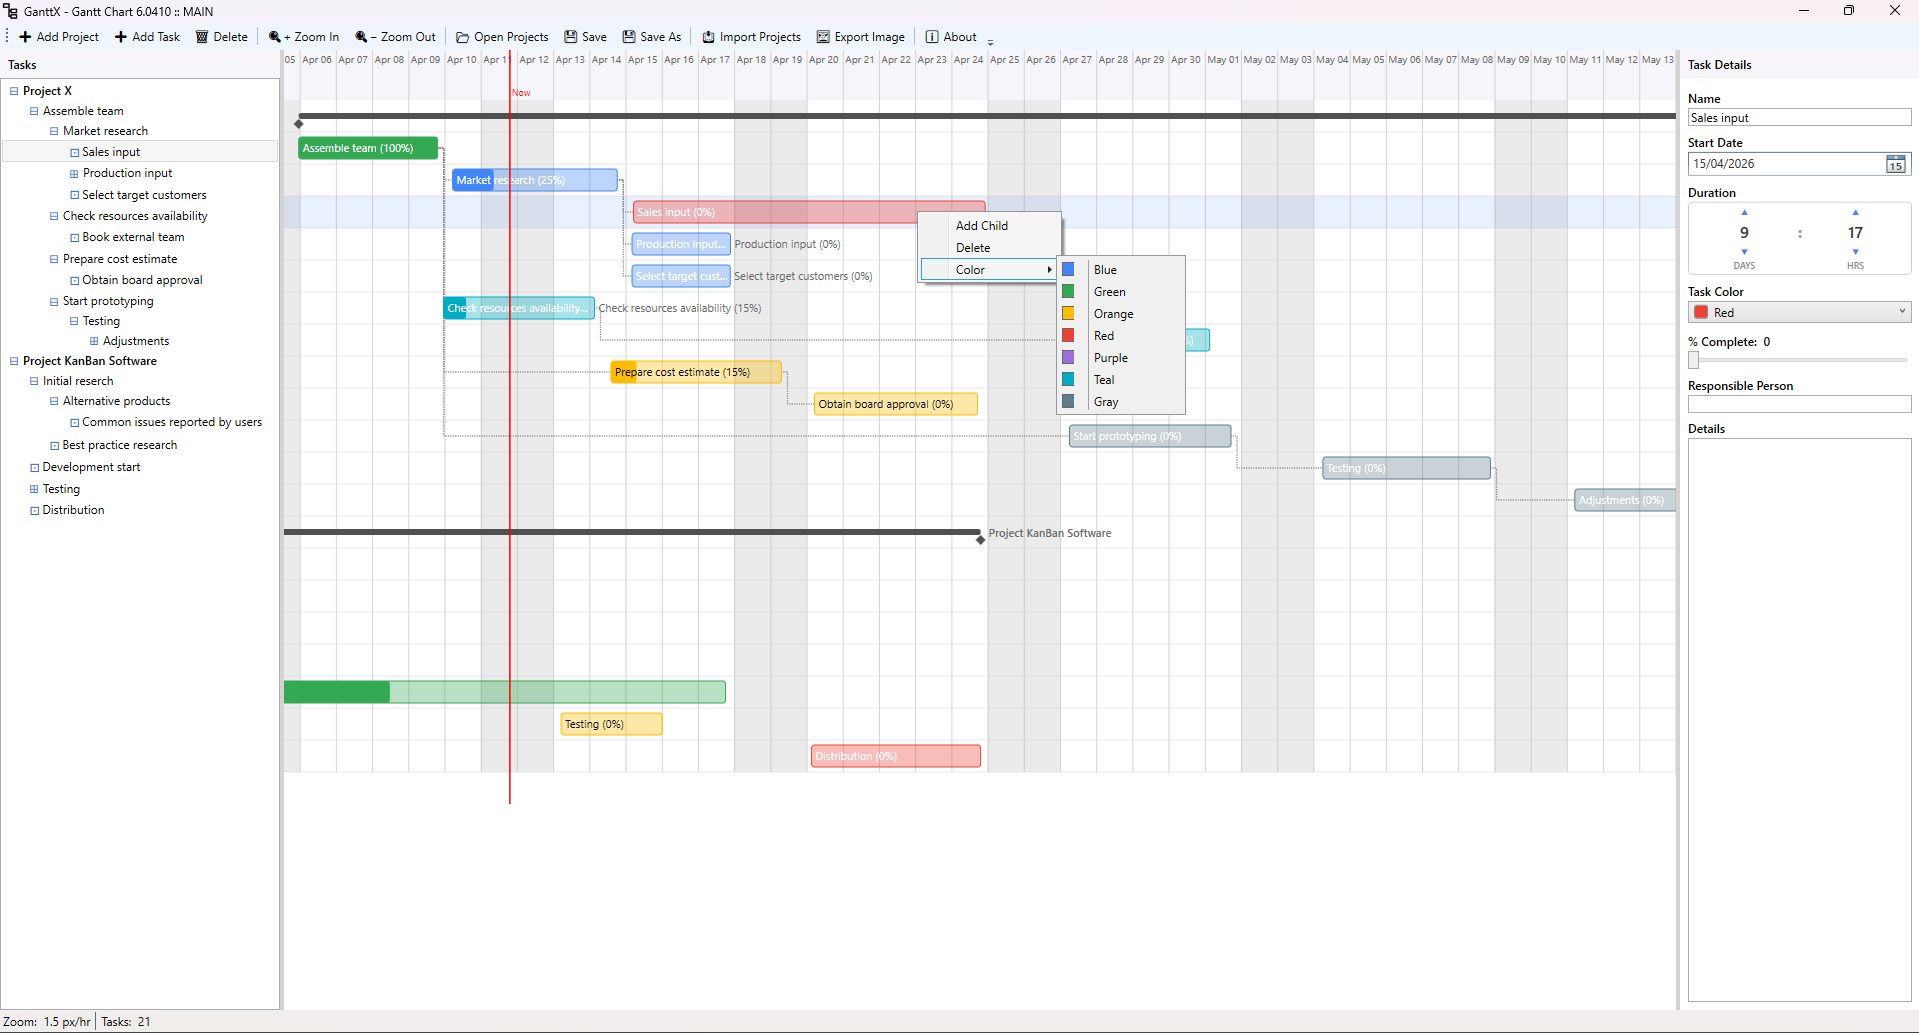
Task: Select Gray in the color submenu
Action: [1121, 402]
